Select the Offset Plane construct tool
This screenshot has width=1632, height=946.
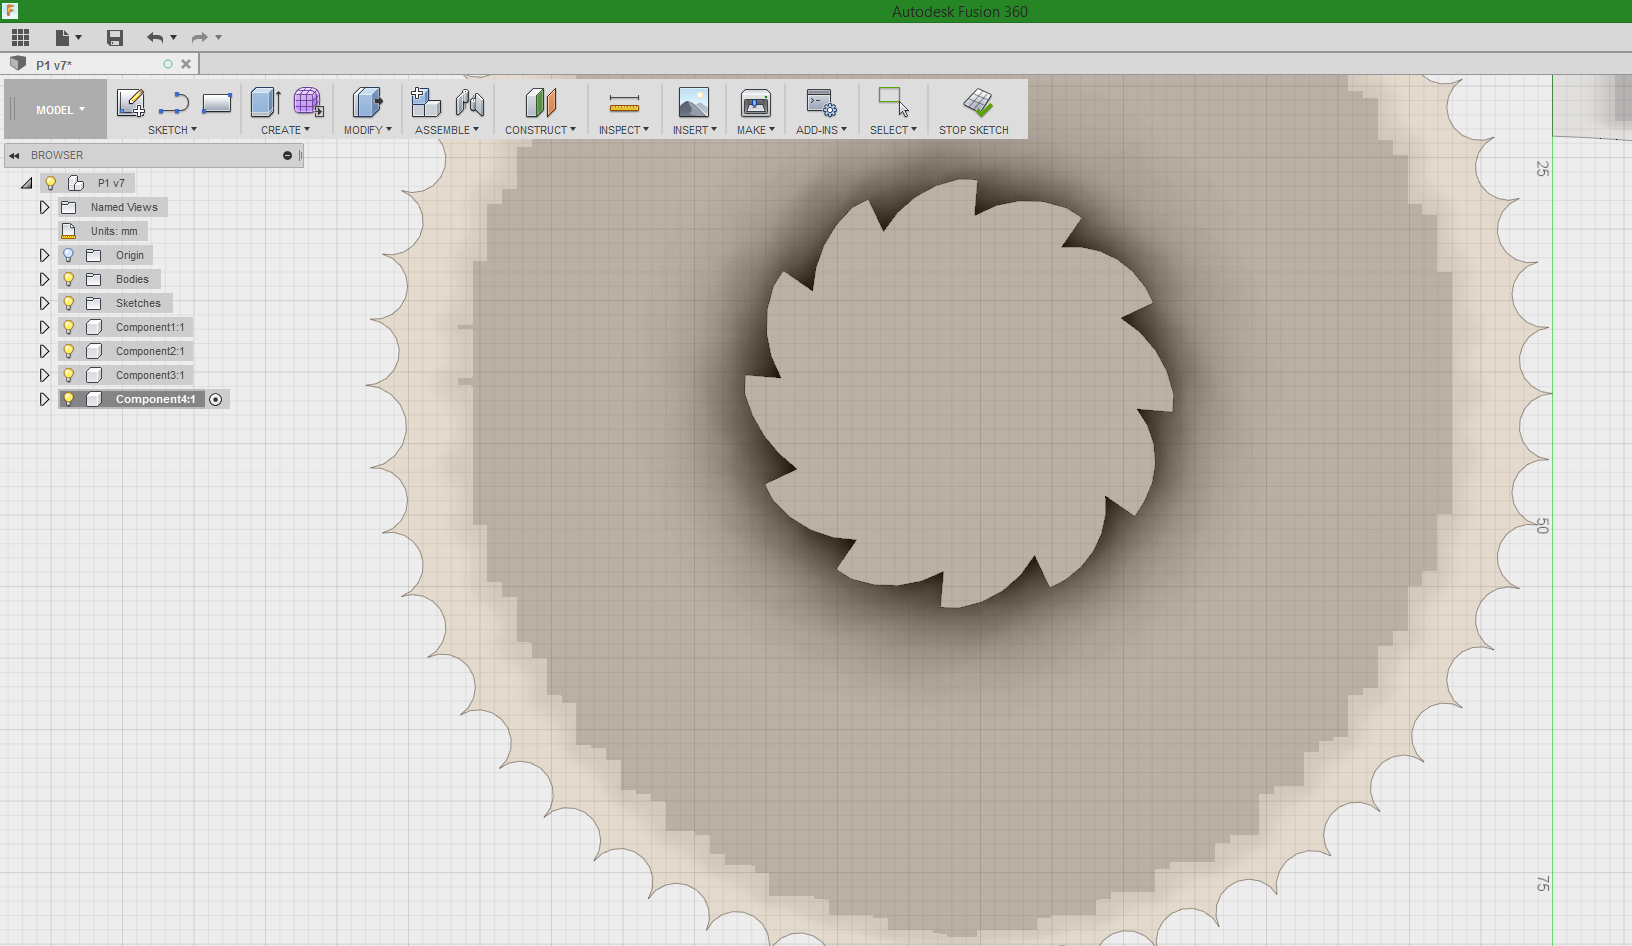tap(540, 103)
